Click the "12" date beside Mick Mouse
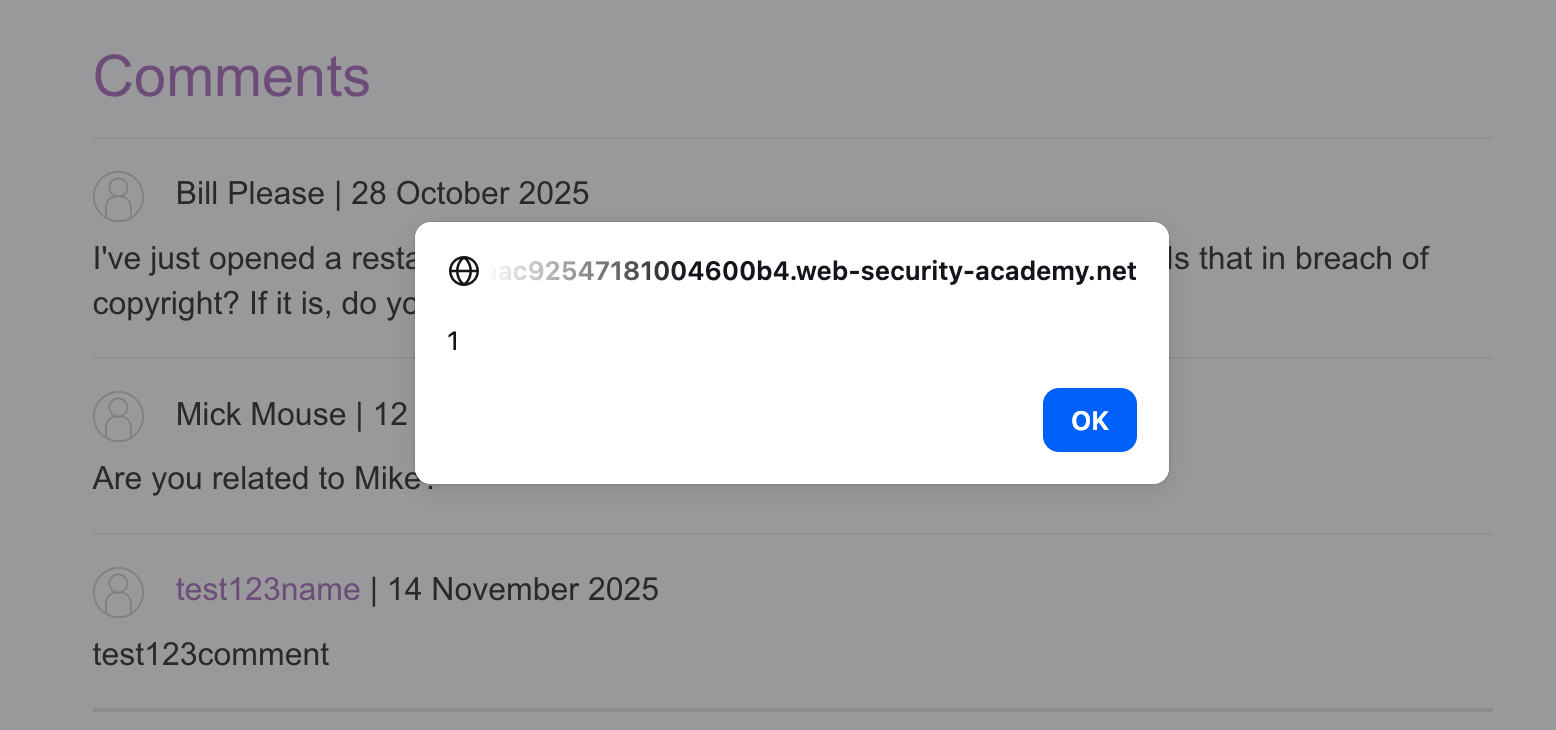 click(390, 414)
